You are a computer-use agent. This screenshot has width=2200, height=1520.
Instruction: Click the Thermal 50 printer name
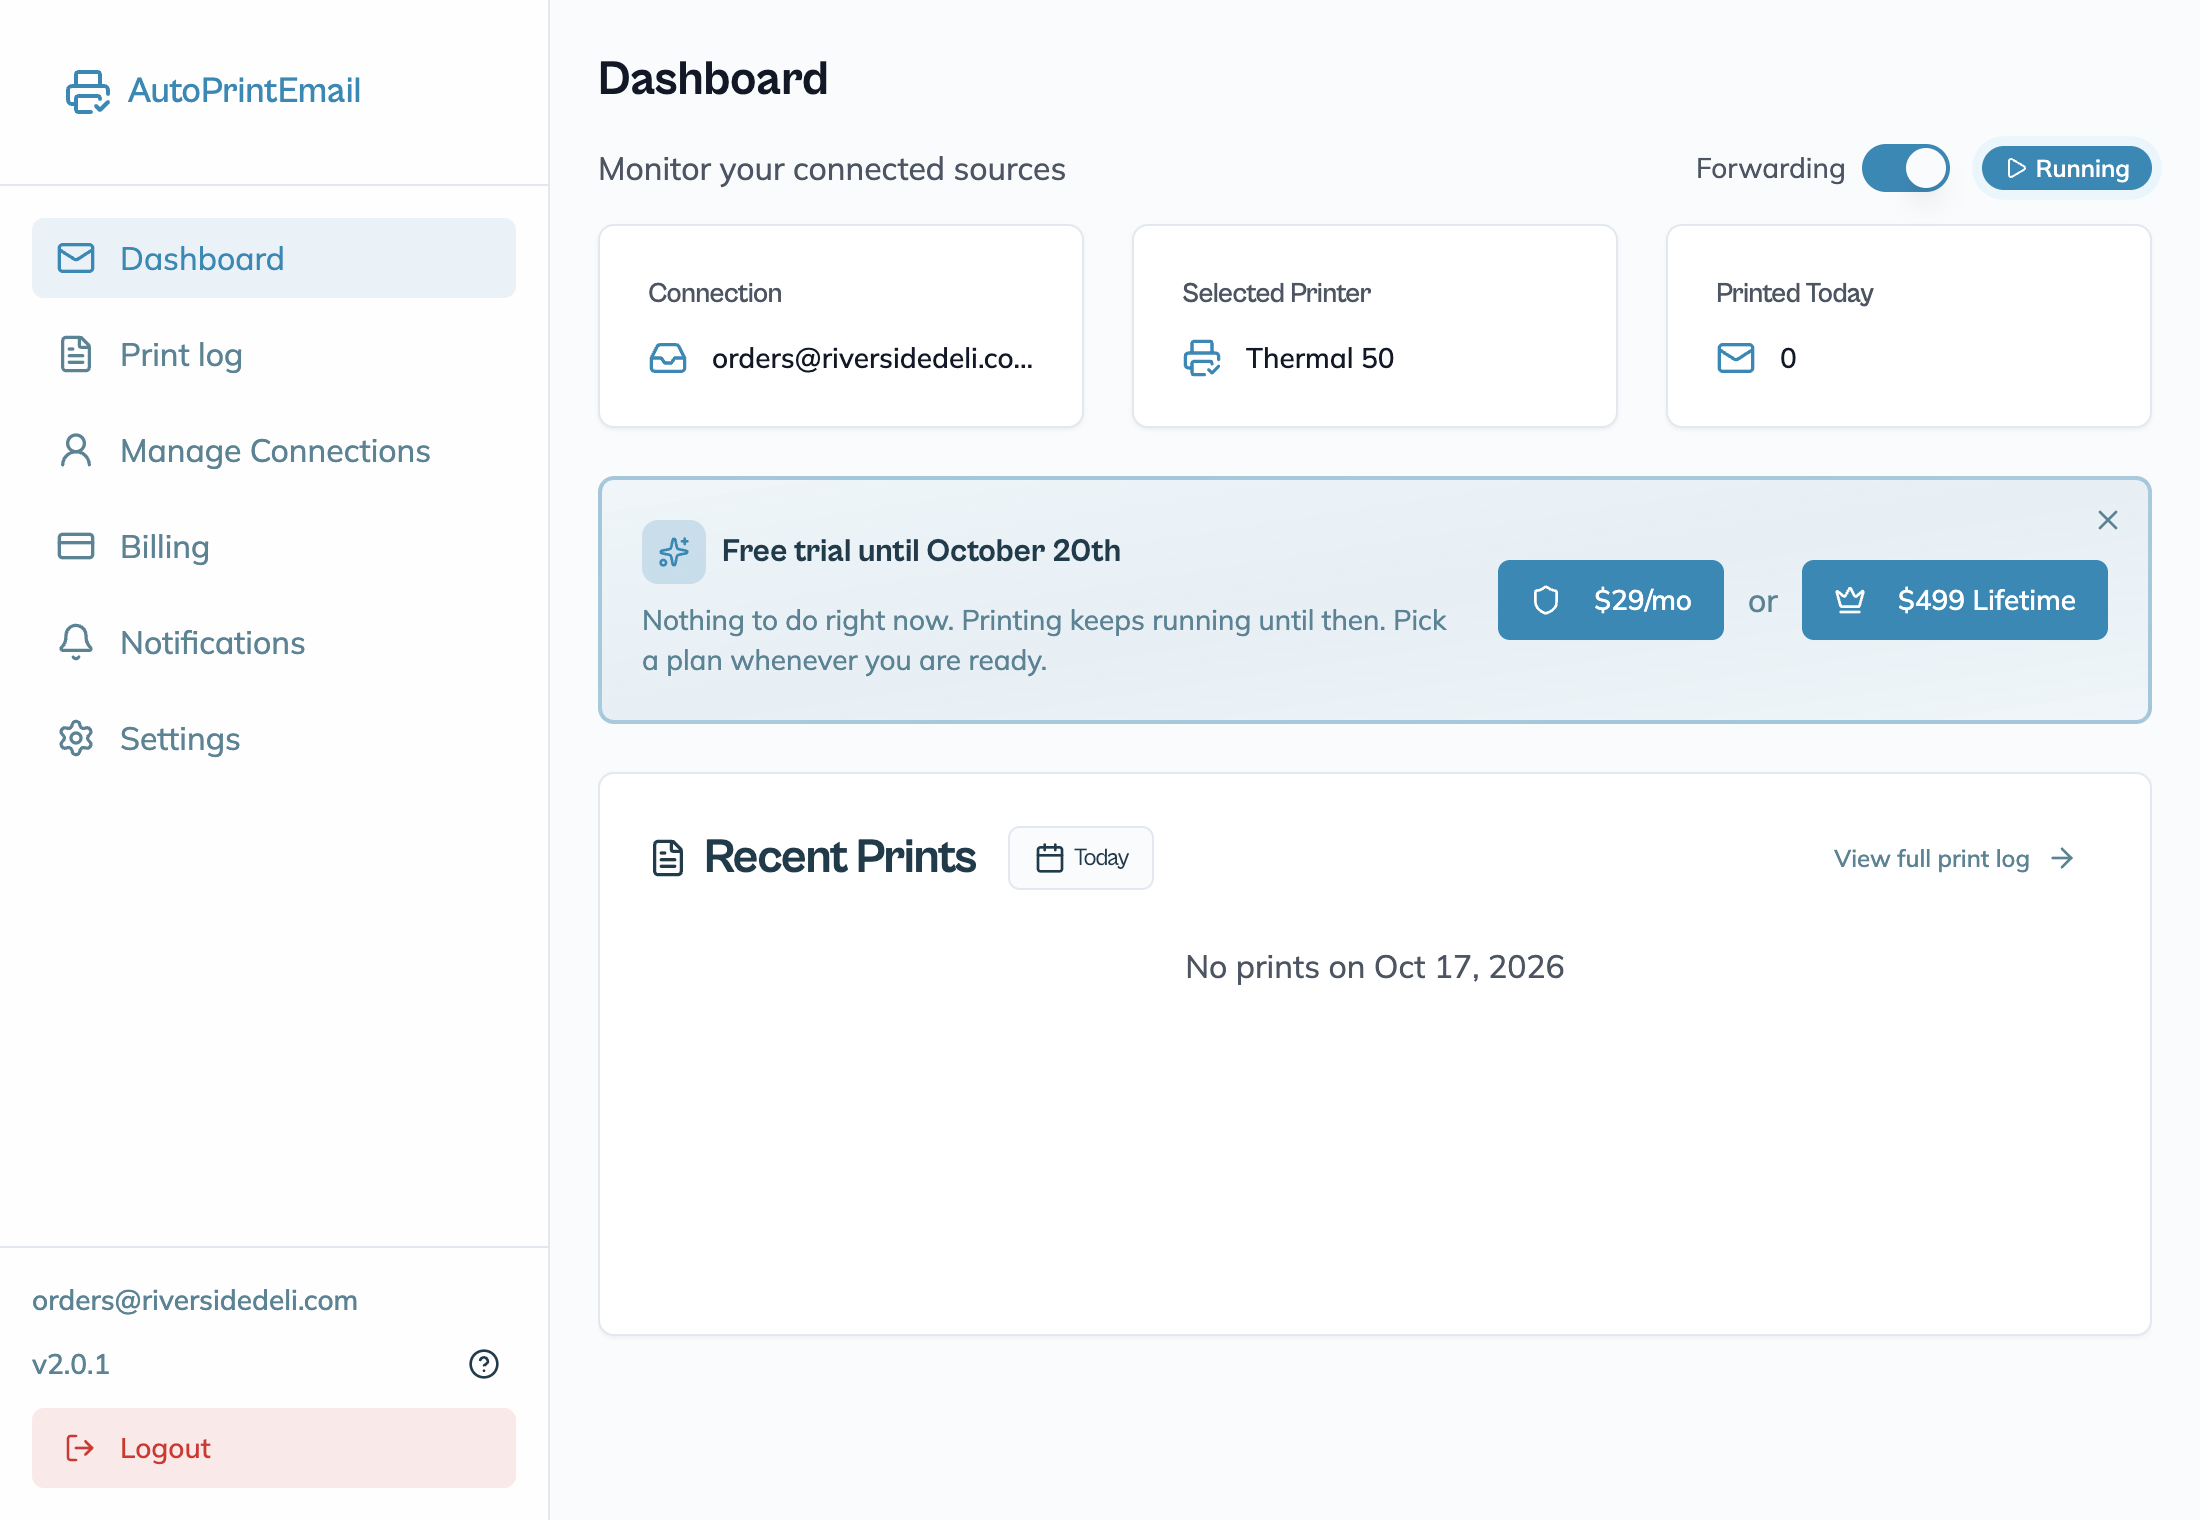(1320, 358)
